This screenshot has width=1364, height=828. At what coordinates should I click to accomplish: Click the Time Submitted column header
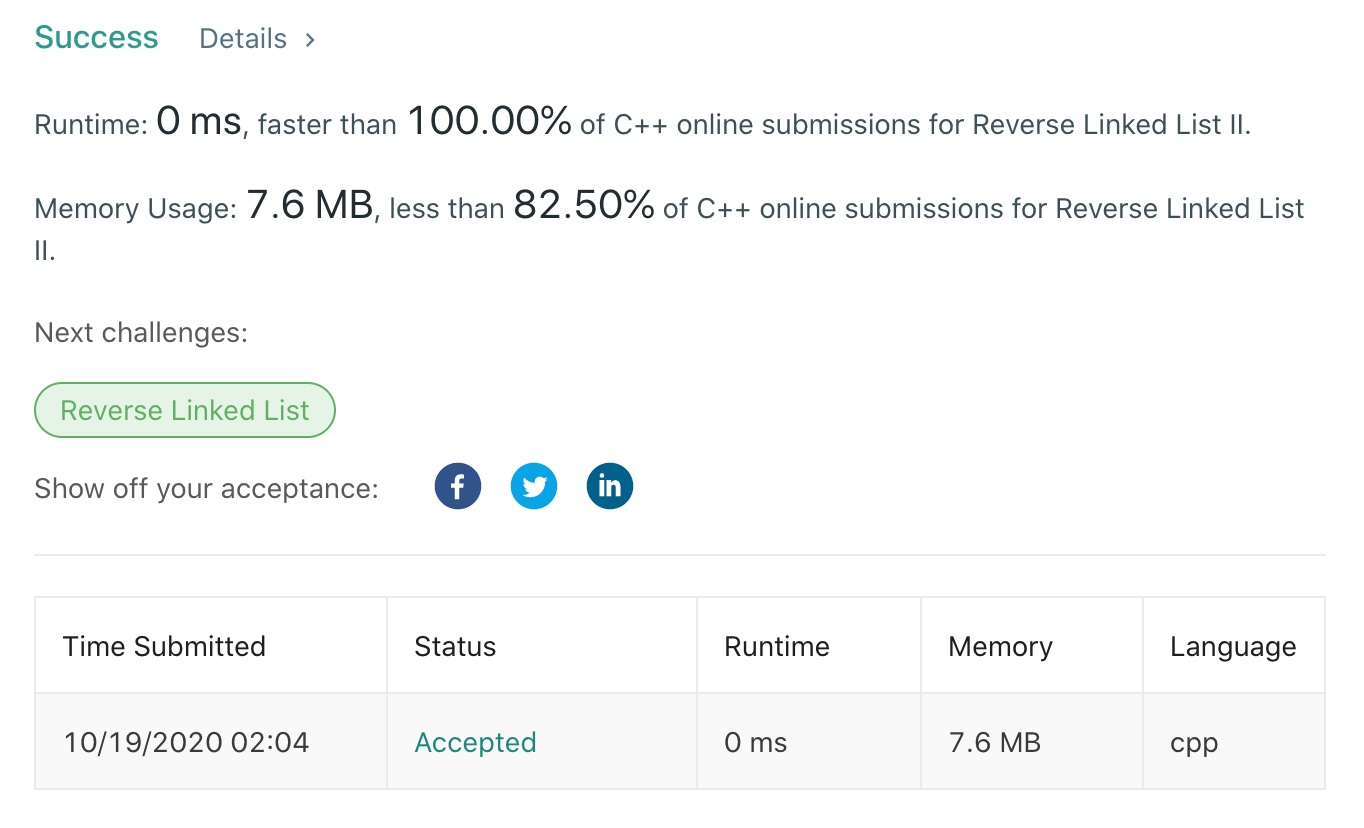164,646
